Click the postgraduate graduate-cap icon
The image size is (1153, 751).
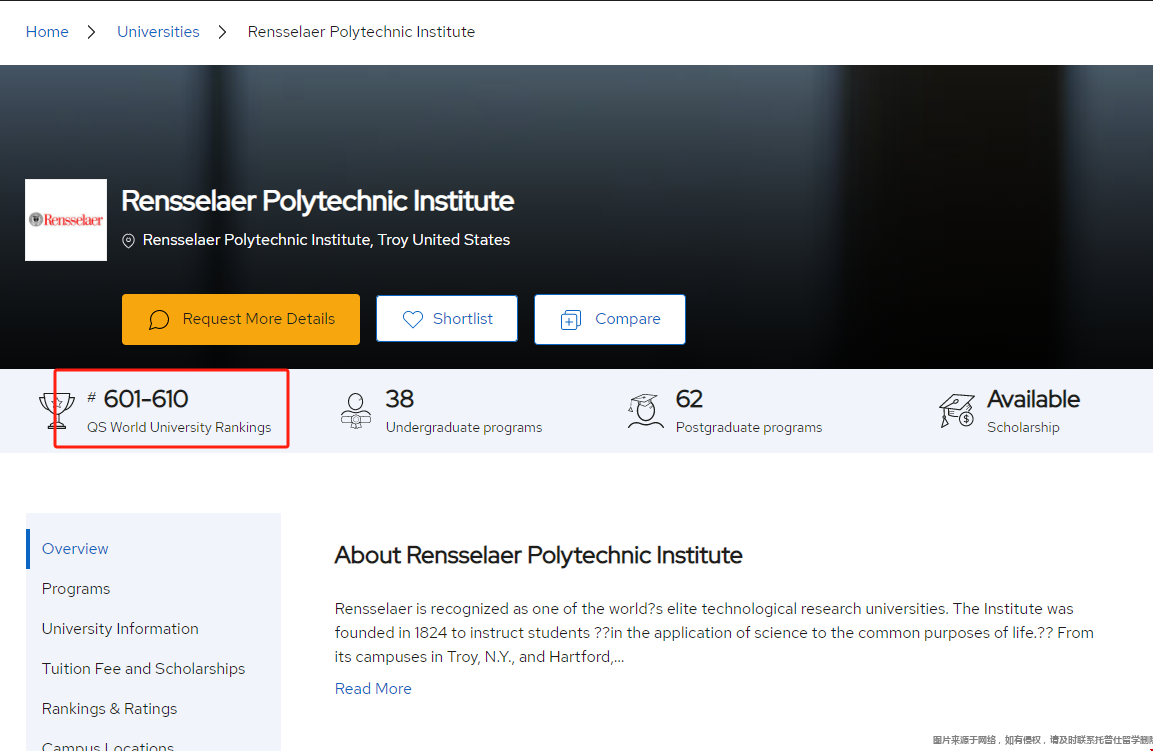coord(646,410)
